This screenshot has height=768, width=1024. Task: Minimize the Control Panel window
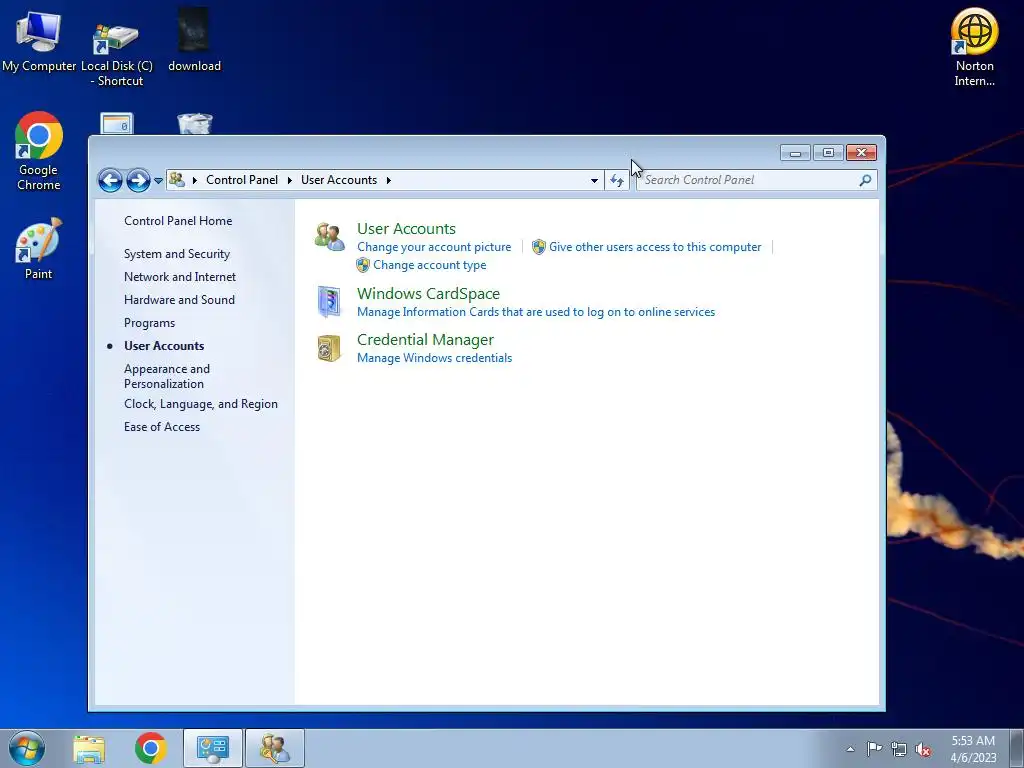(x=795, y=153)
